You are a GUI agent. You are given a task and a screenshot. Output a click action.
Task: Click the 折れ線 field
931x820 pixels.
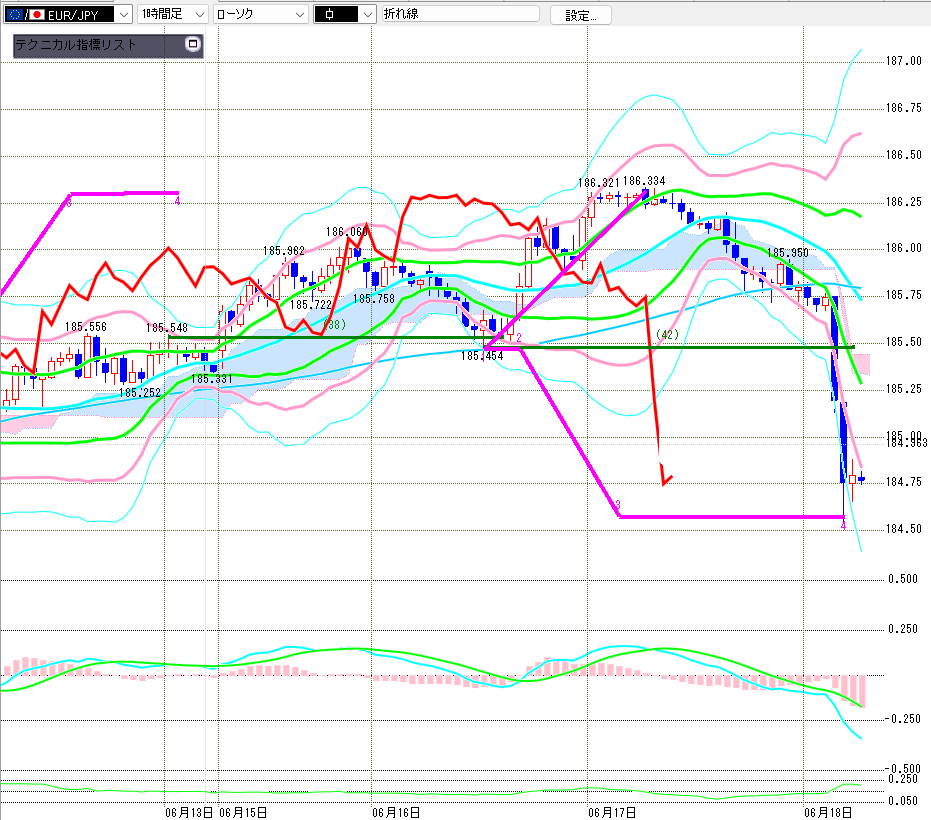(x=460, y=14)
